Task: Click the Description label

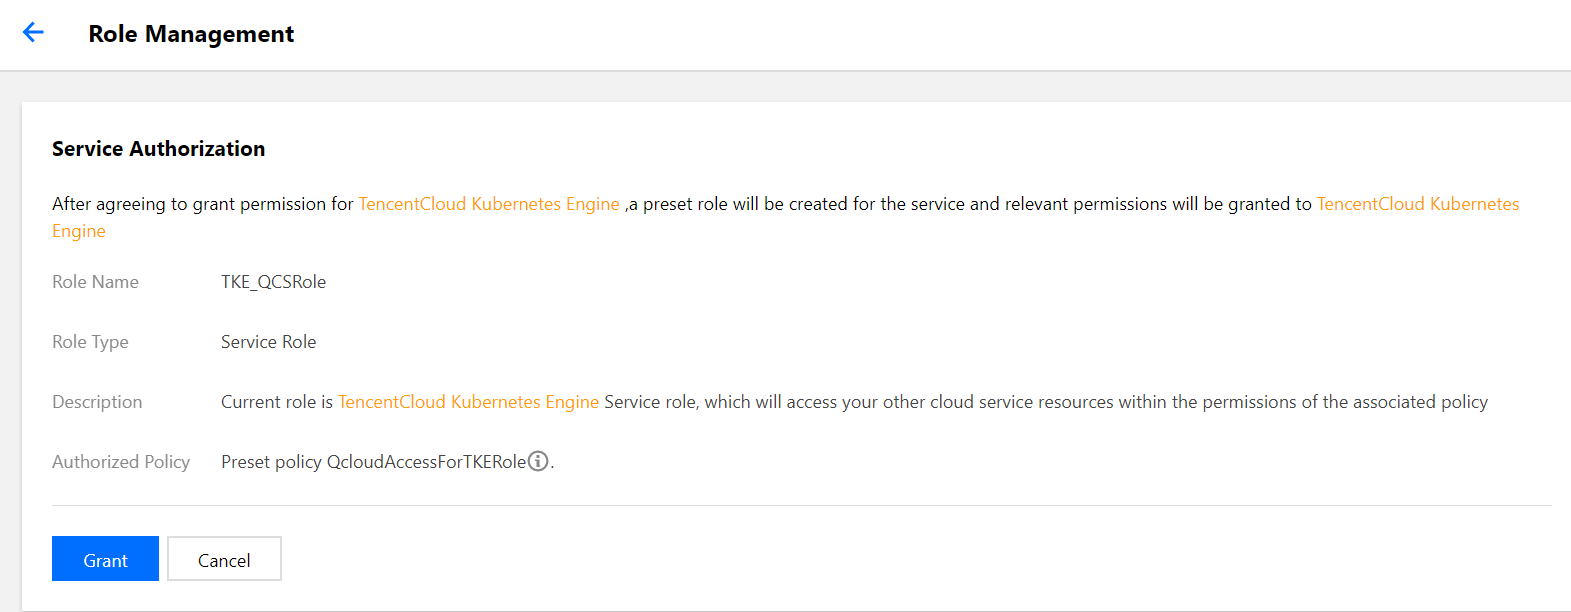Action: [x=97, y=402]
